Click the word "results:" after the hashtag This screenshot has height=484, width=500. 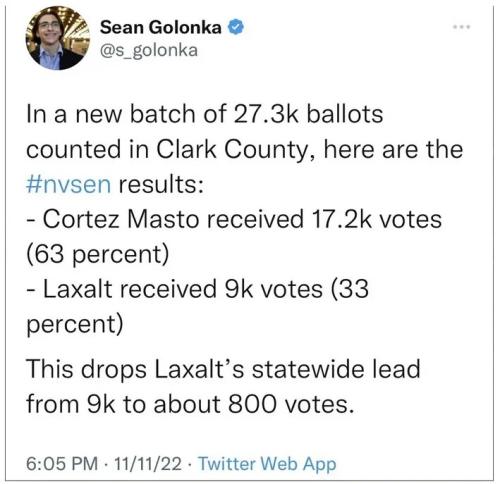(x=161, y=184)
